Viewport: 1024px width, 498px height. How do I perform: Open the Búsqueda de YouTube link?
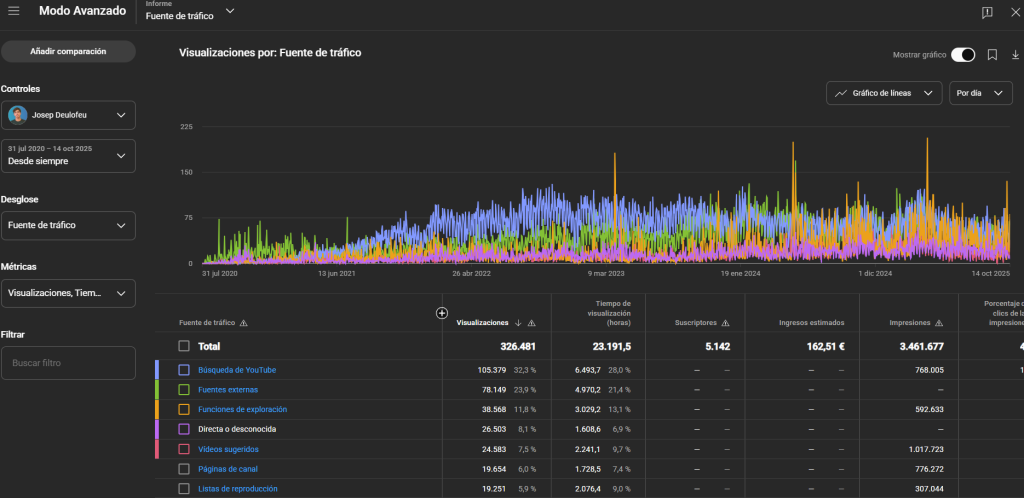(x=237, y=370)
